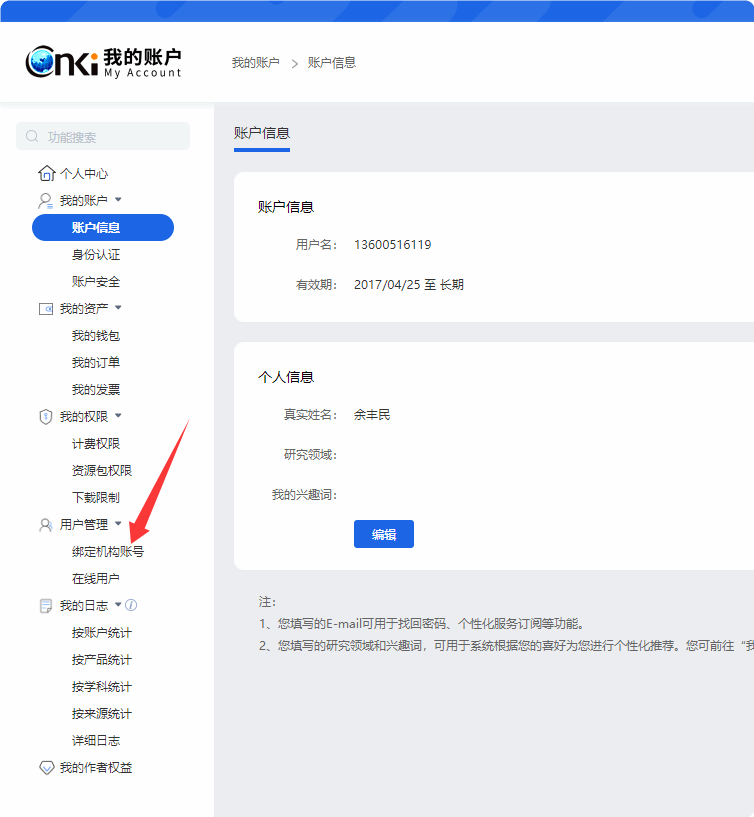Collapse the 用户管理 section arrow
This screenshot has height=817, width=754.
coord(118,524)
